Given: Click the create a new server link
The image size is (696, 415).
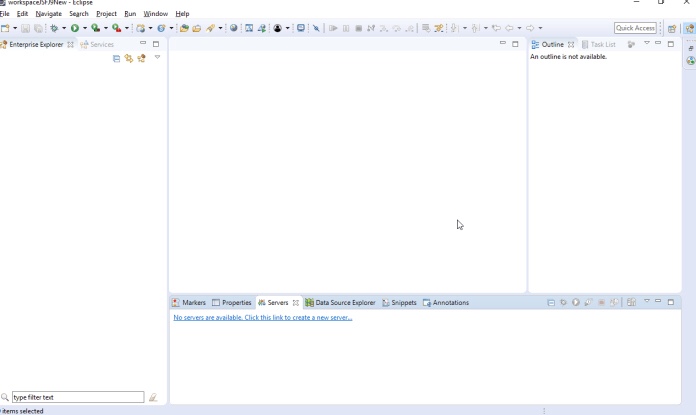Looking at the screenshot, I should 262,318.
